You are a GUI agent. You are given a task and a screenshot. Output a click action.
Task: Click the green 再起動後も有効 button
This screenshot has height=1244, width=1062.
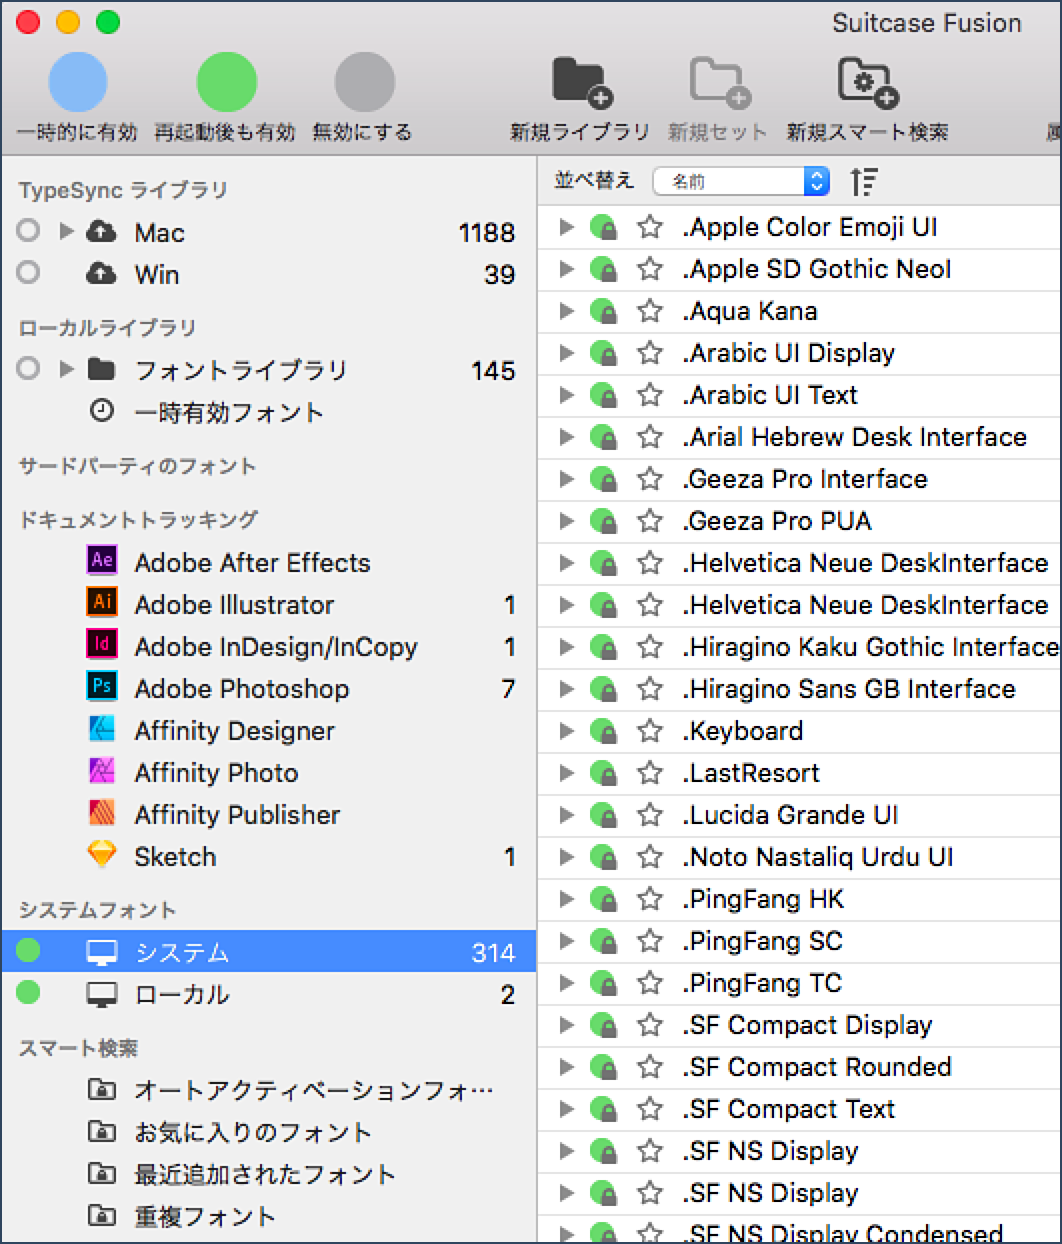(226, 82)
